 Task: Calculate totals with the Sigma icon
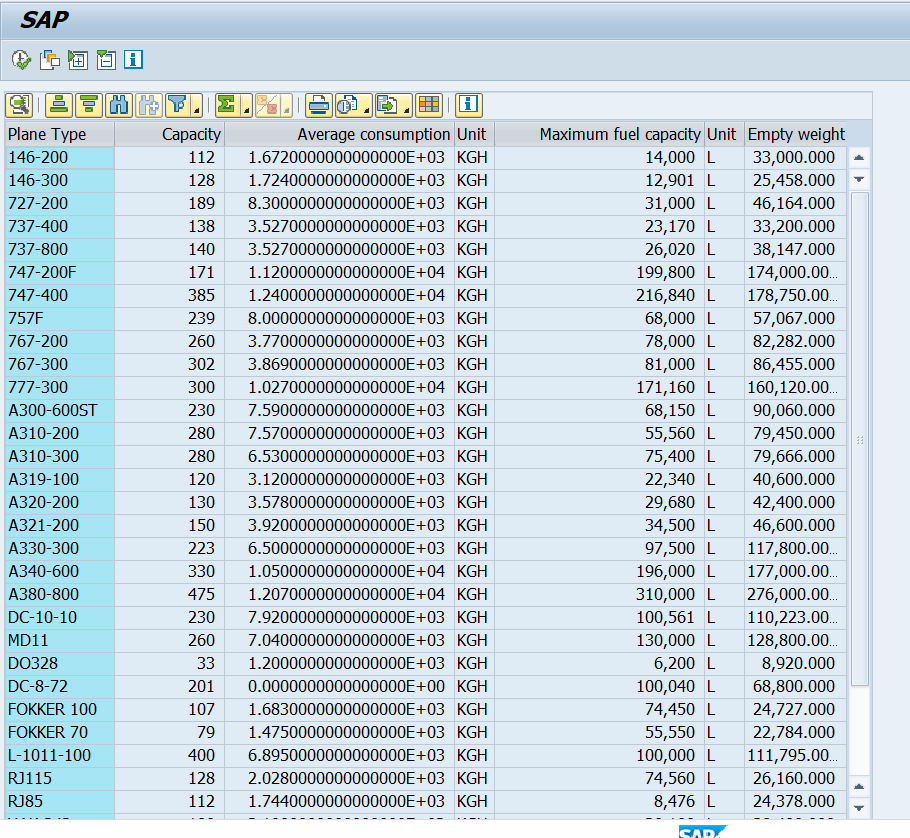[x=228, y=105]
